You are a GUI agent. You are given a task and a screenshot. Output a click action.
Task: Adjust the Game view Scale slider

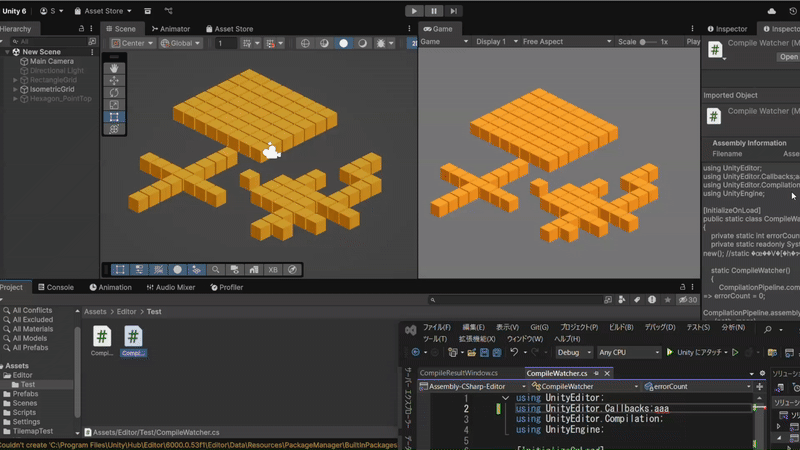(x=648, y=42)
